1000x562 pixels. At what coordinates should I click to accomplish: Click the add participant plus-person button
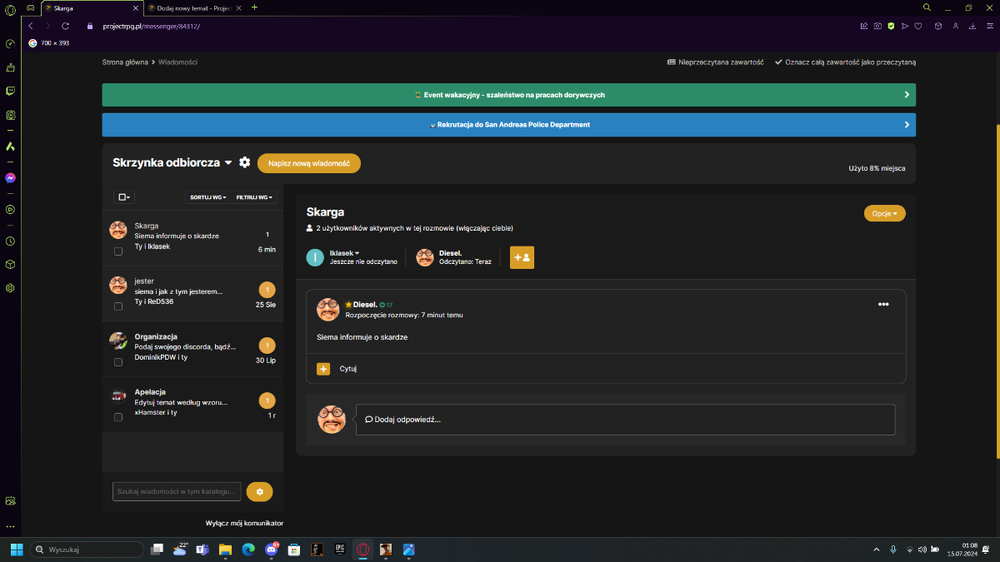522,258
